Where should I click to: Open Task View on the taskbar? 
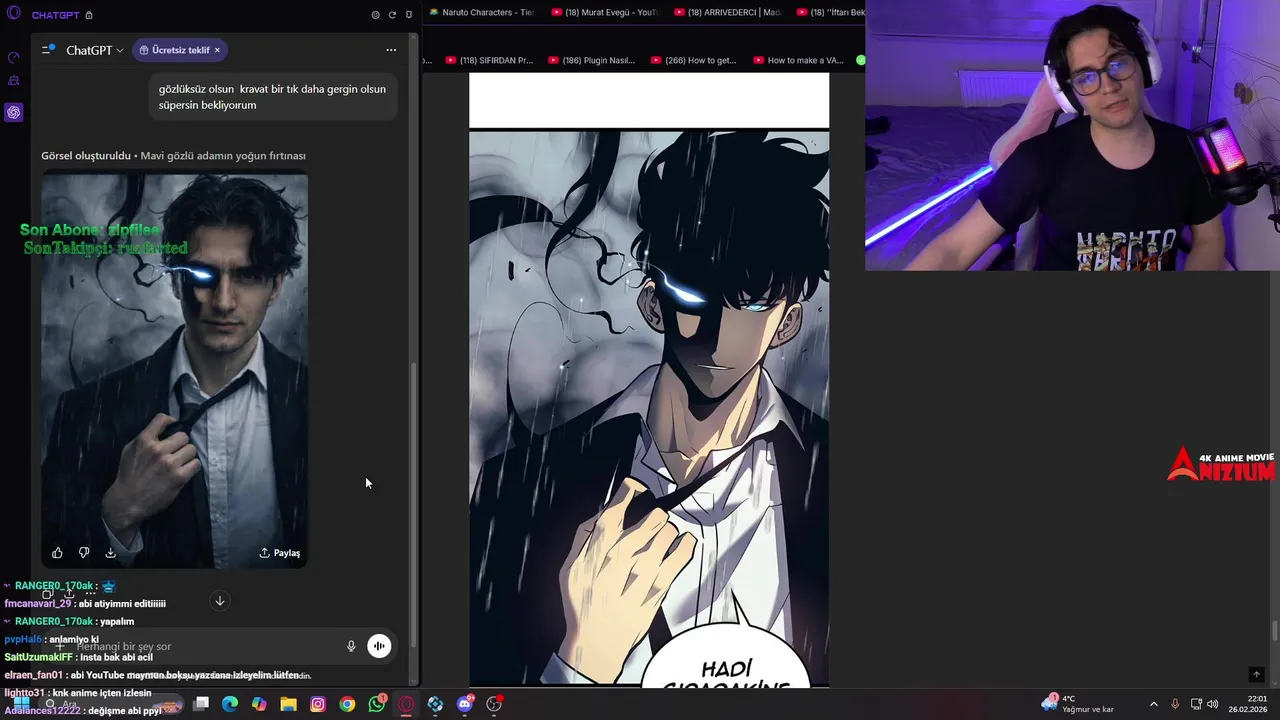[201, 704]
